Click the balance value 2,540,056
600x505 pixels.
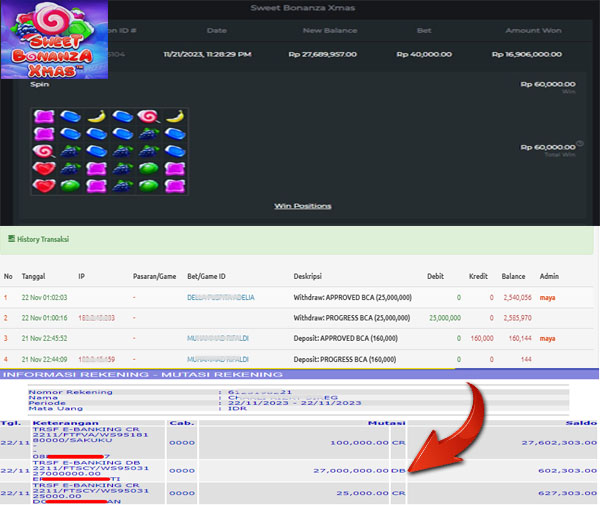(517, 297)
